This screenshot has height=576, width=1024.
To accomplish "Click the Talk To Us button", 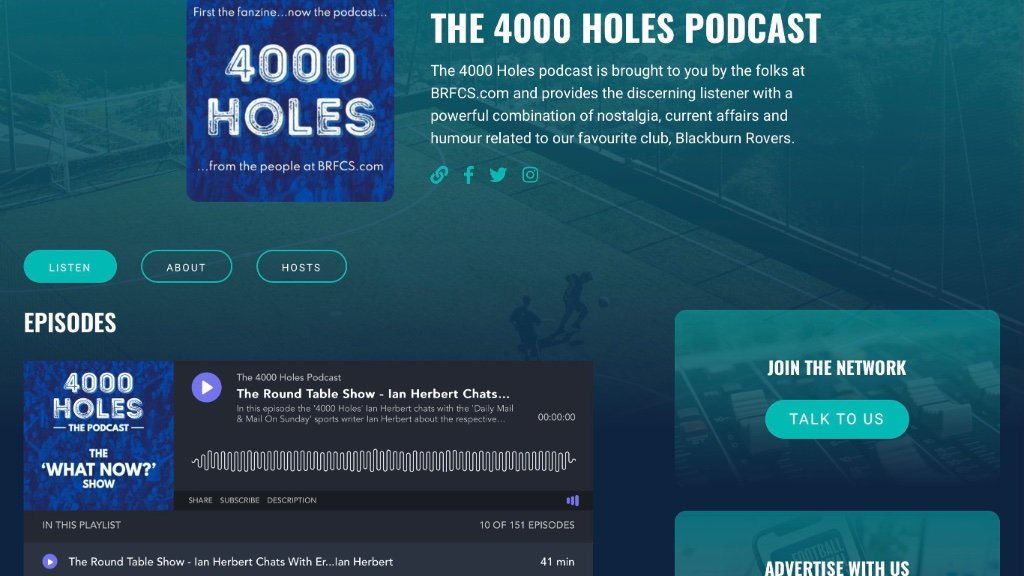I will point(837,419).
